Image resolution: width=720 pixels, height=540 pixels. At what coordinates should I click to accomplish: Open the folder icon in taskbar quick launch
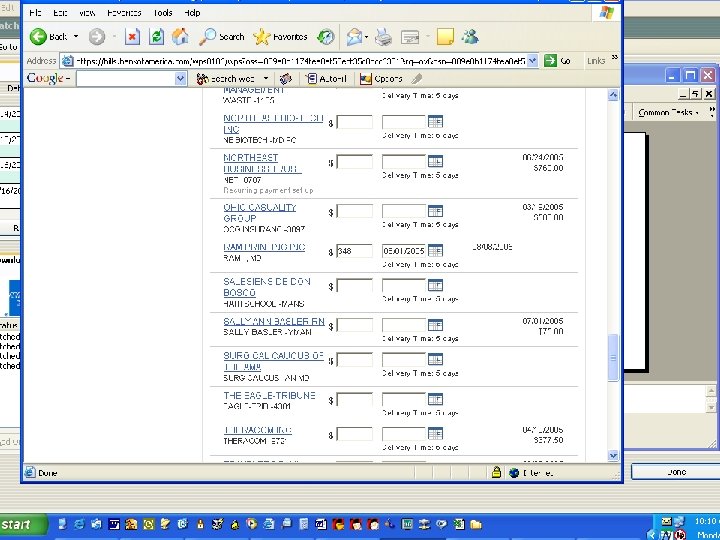click(476, 524)
